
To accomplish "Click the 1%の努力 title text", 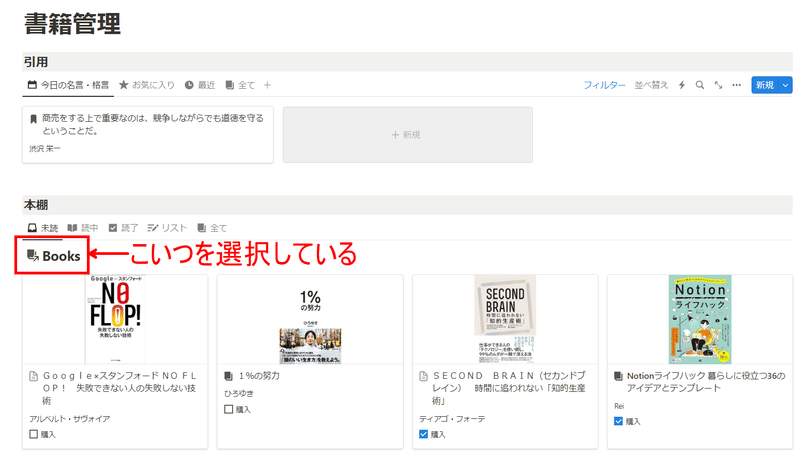I will 259,376.
